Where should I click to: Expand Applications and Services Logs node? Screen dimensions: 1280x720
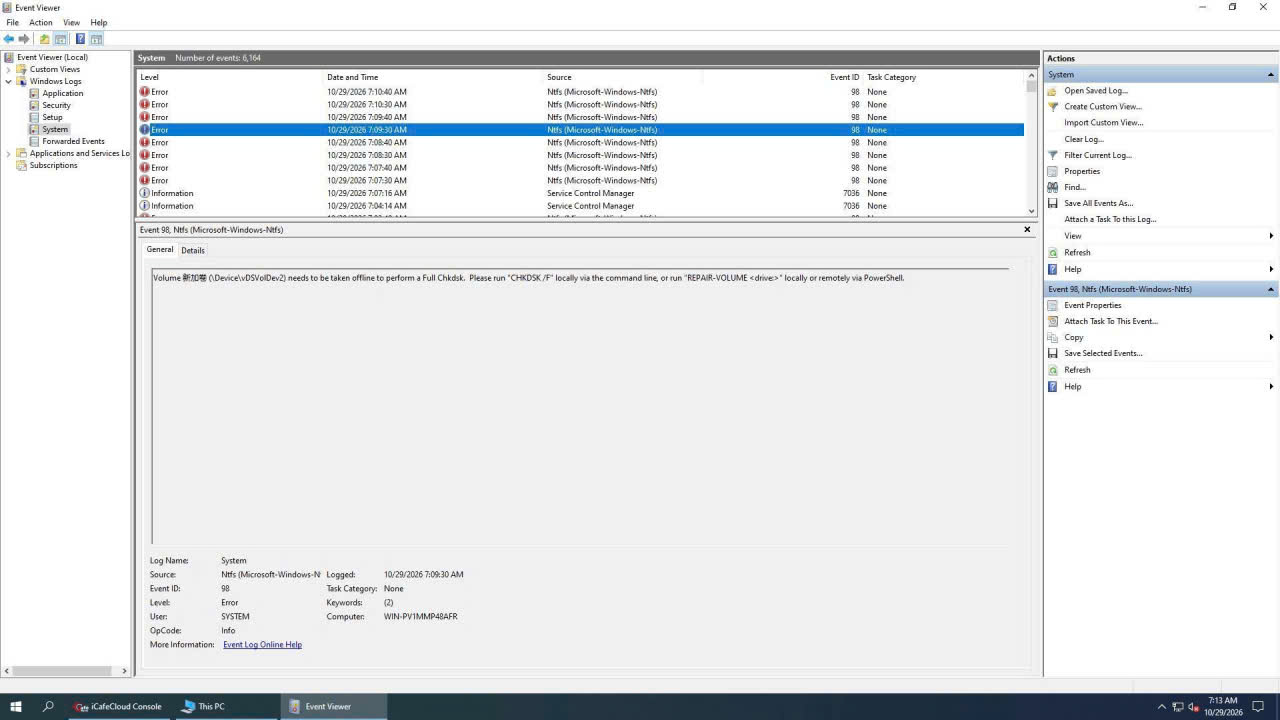click(x=9, y=153)
